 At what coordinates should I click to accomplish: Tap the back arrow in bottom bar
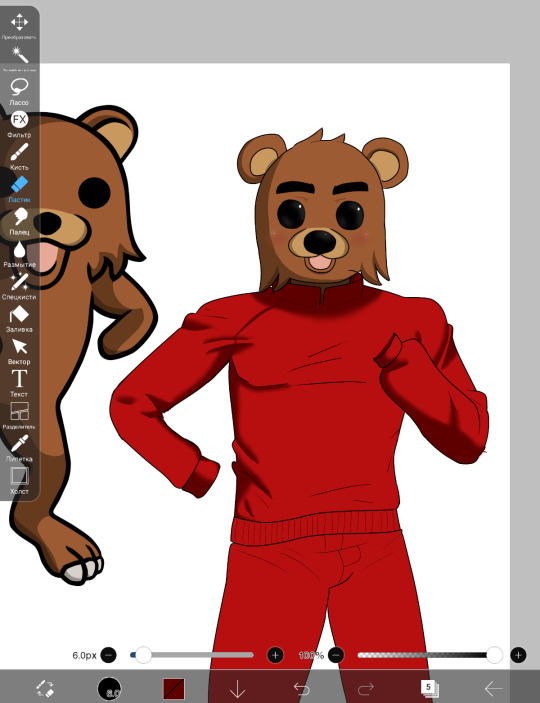[x=493, y=688]
